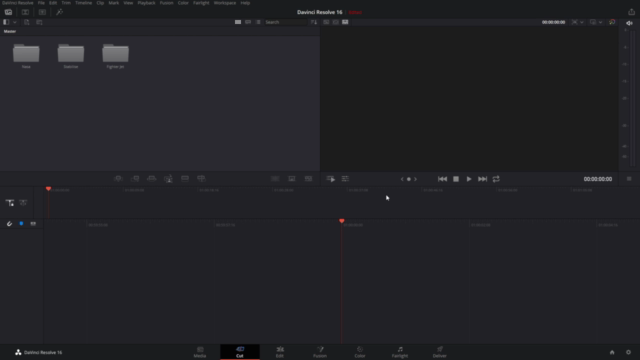Open the Tools sliders icon under viewer
The height and width of the screenshot is (360, 640).
coord(345,179)
